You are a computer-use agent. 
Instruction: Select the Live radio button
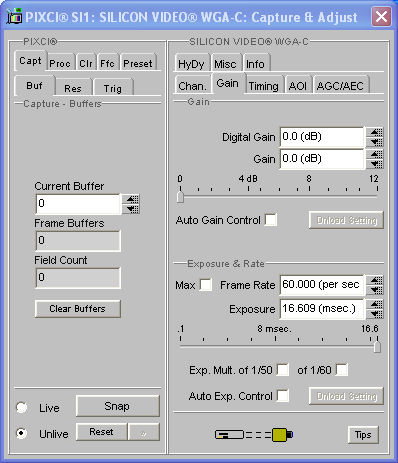click(x=22, y=407)
